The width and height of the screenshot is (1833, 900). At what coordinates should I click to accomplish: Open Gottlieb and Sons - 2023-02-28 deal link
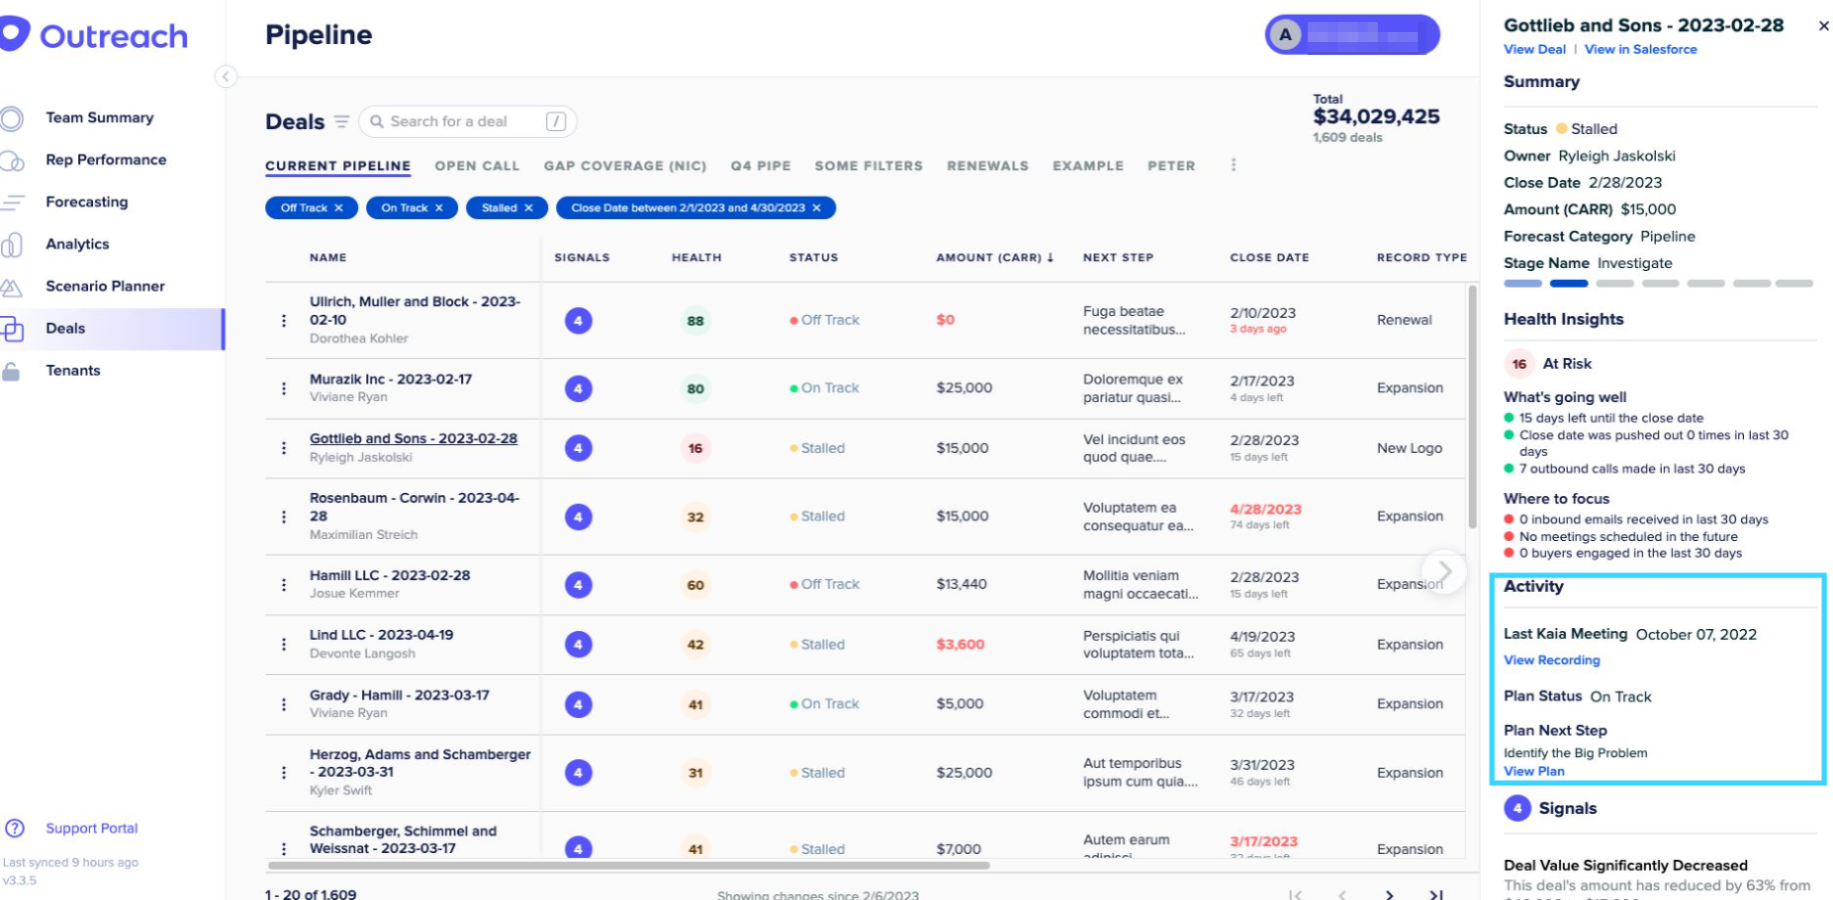(413, 439)
